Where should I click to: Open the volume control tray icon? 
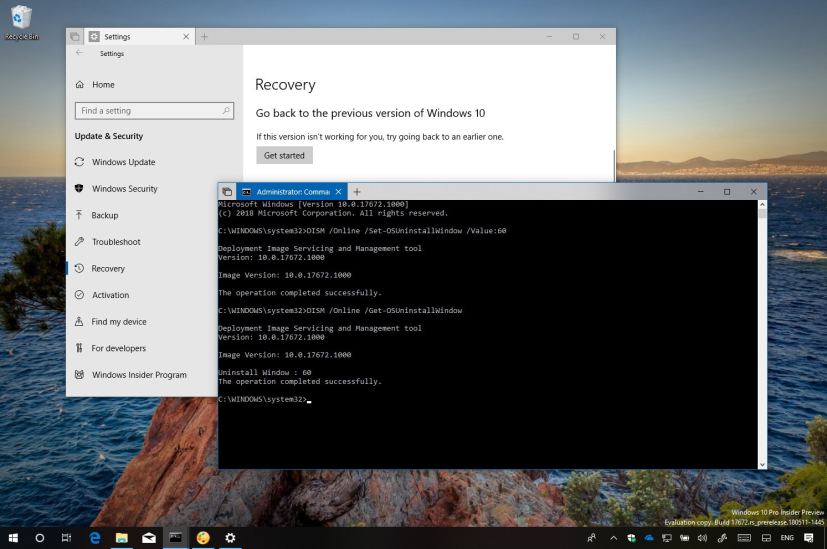702,538
